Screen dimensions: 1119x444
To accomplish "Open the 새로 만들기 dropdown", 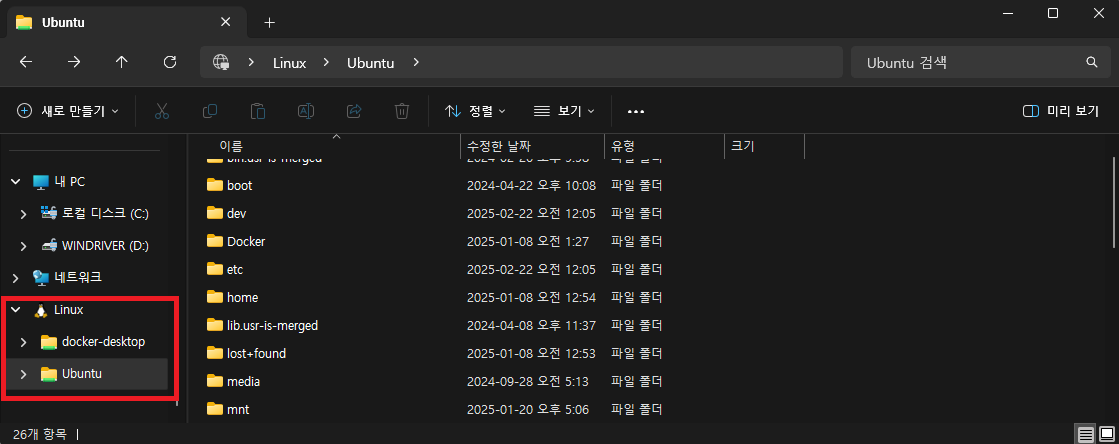I will [x=67, y=111].
